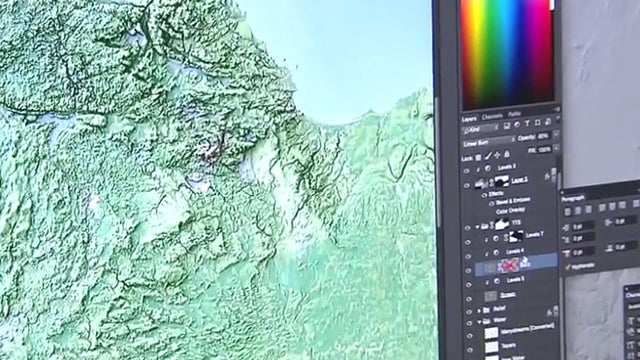The height and width of the screenshot is (360, 640).
Task: Switch to the Layers tab
Action: point(469,119)
